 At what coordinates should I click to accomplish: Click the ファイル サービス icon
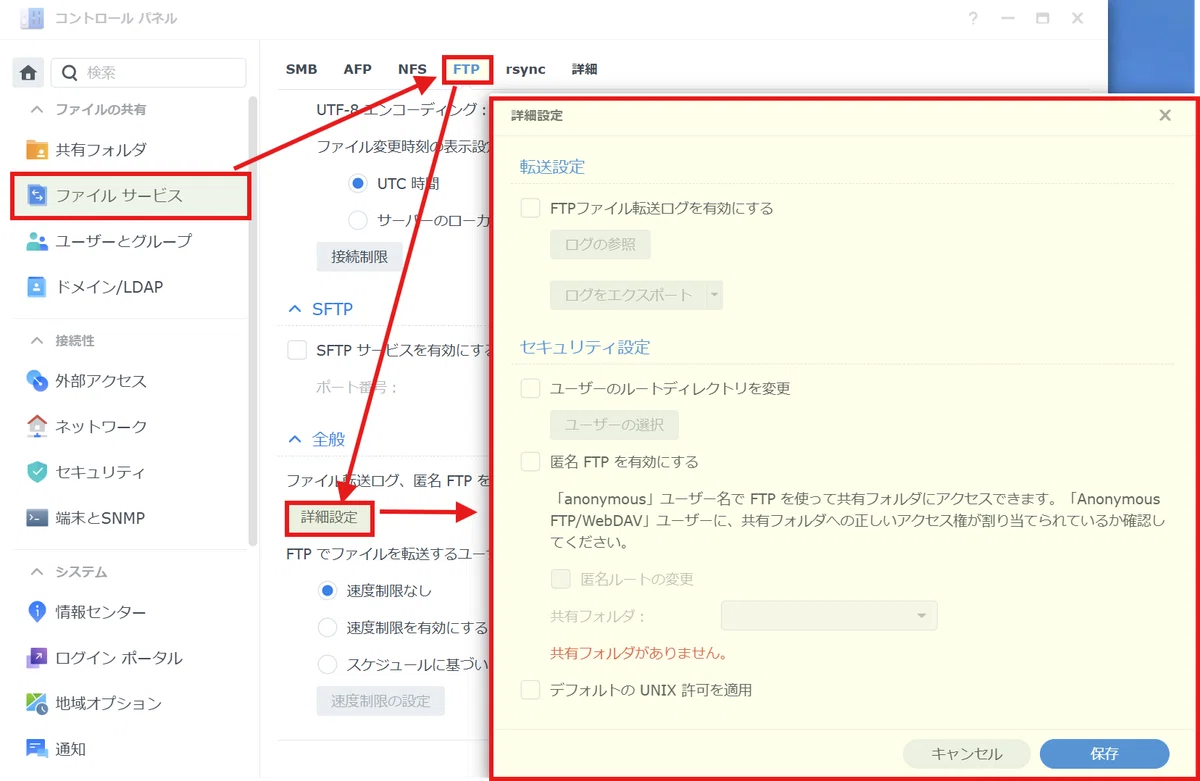pyautogui.click(x=37, y=195)
